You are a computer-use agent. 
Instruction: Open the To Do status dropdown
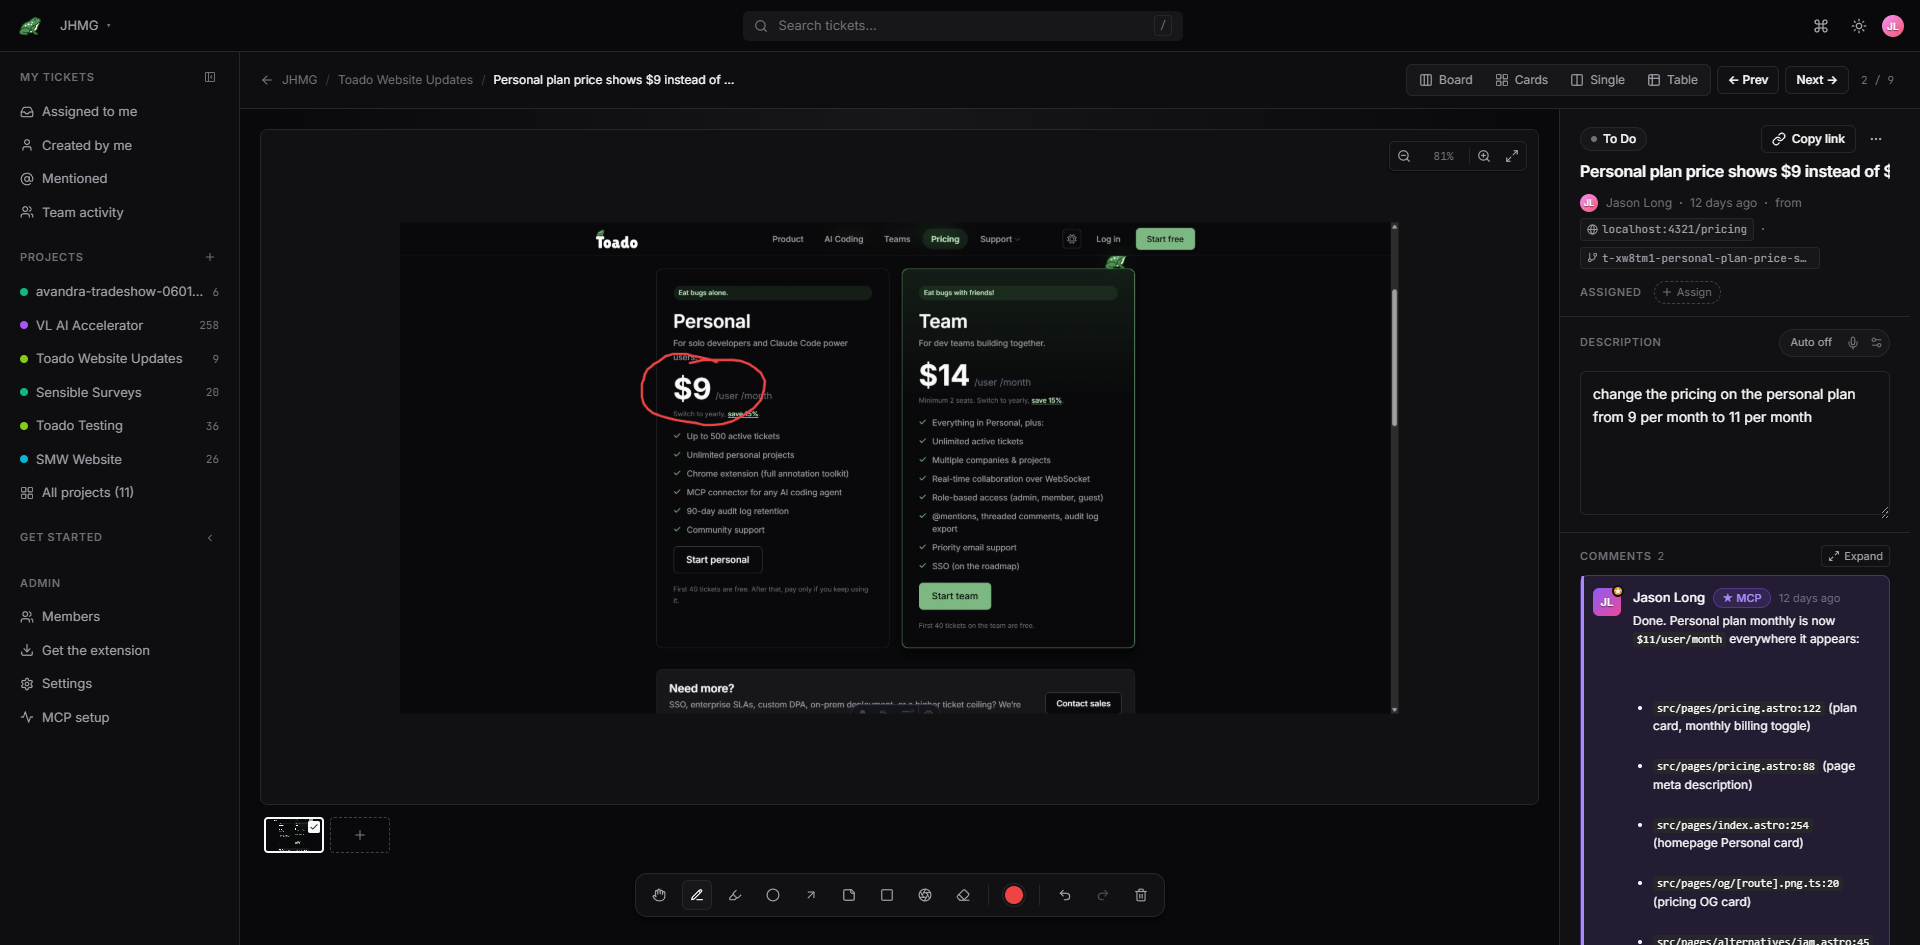[x=1613, y=139]
